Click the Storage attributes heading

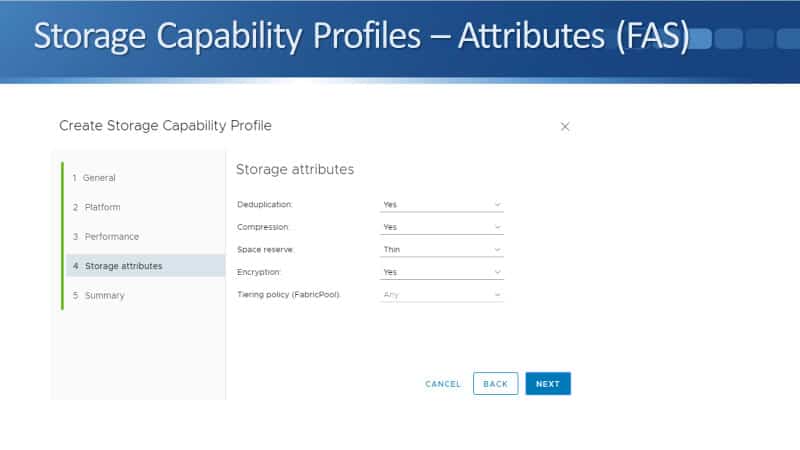(295, 170)
